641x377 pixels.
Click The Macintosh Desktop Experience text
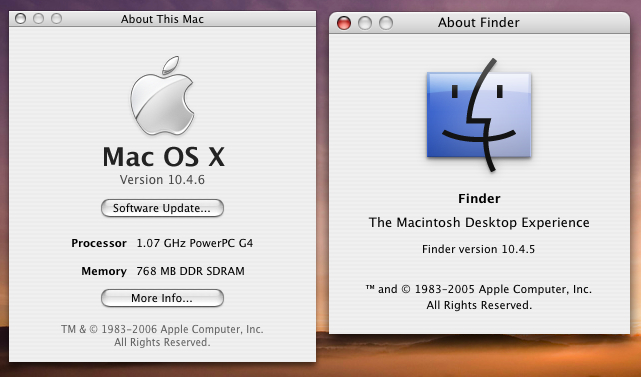point(479,222)
